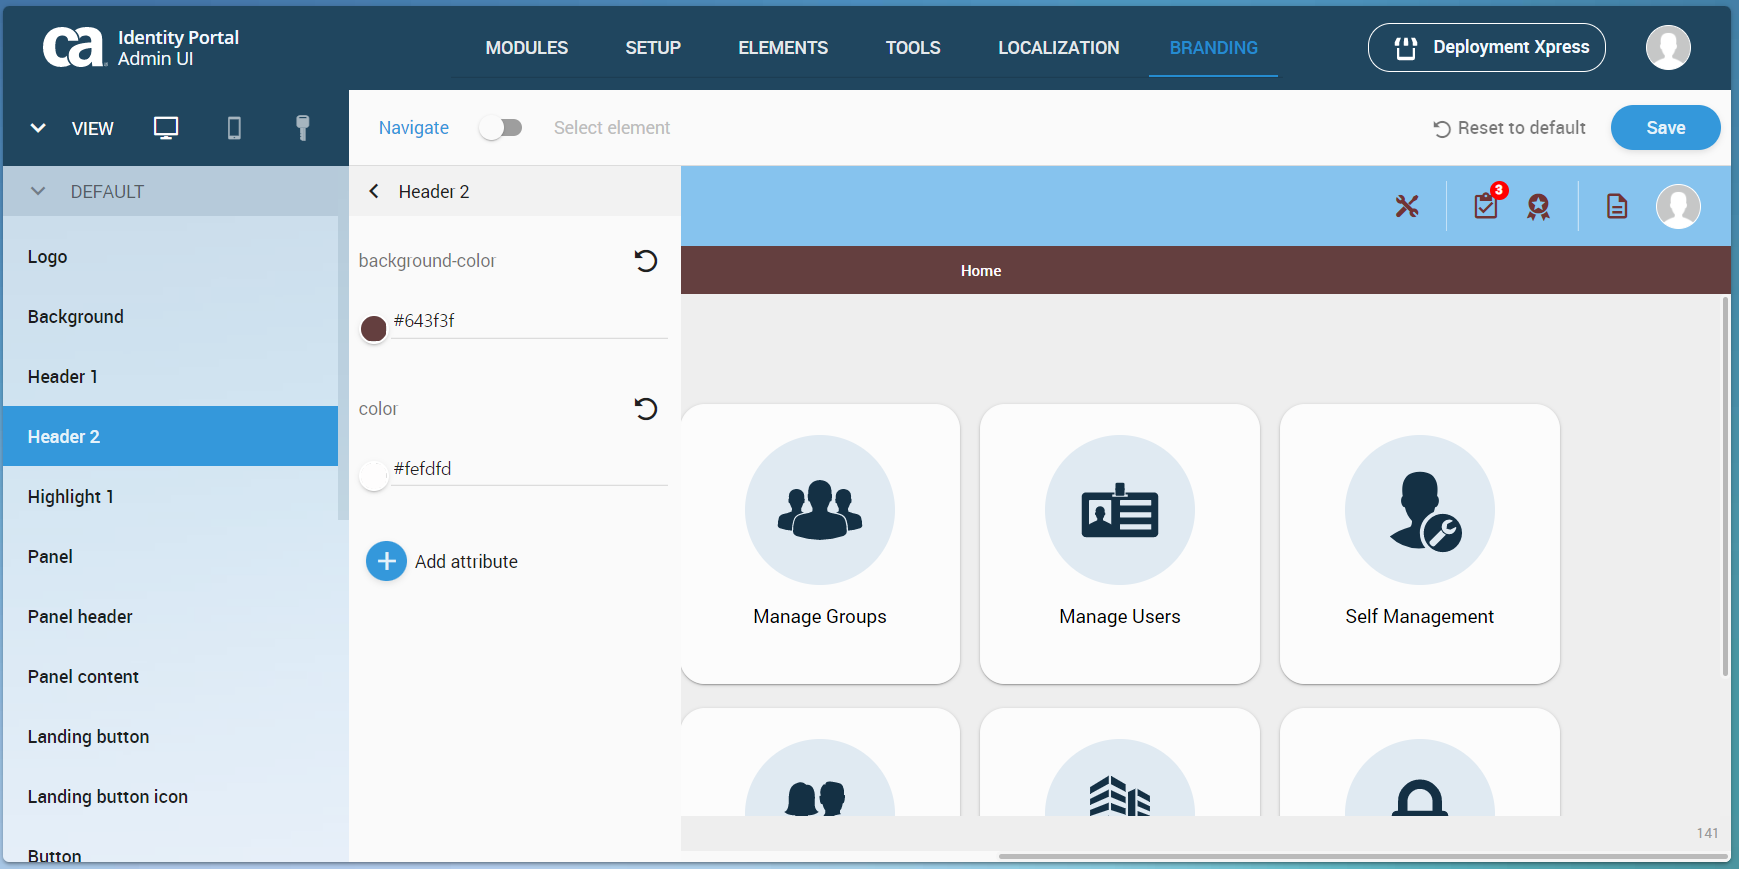The width and height of the screenshot is (1739, 869).
Task: Click the preview header user avatar
Action: (1678, 206)
